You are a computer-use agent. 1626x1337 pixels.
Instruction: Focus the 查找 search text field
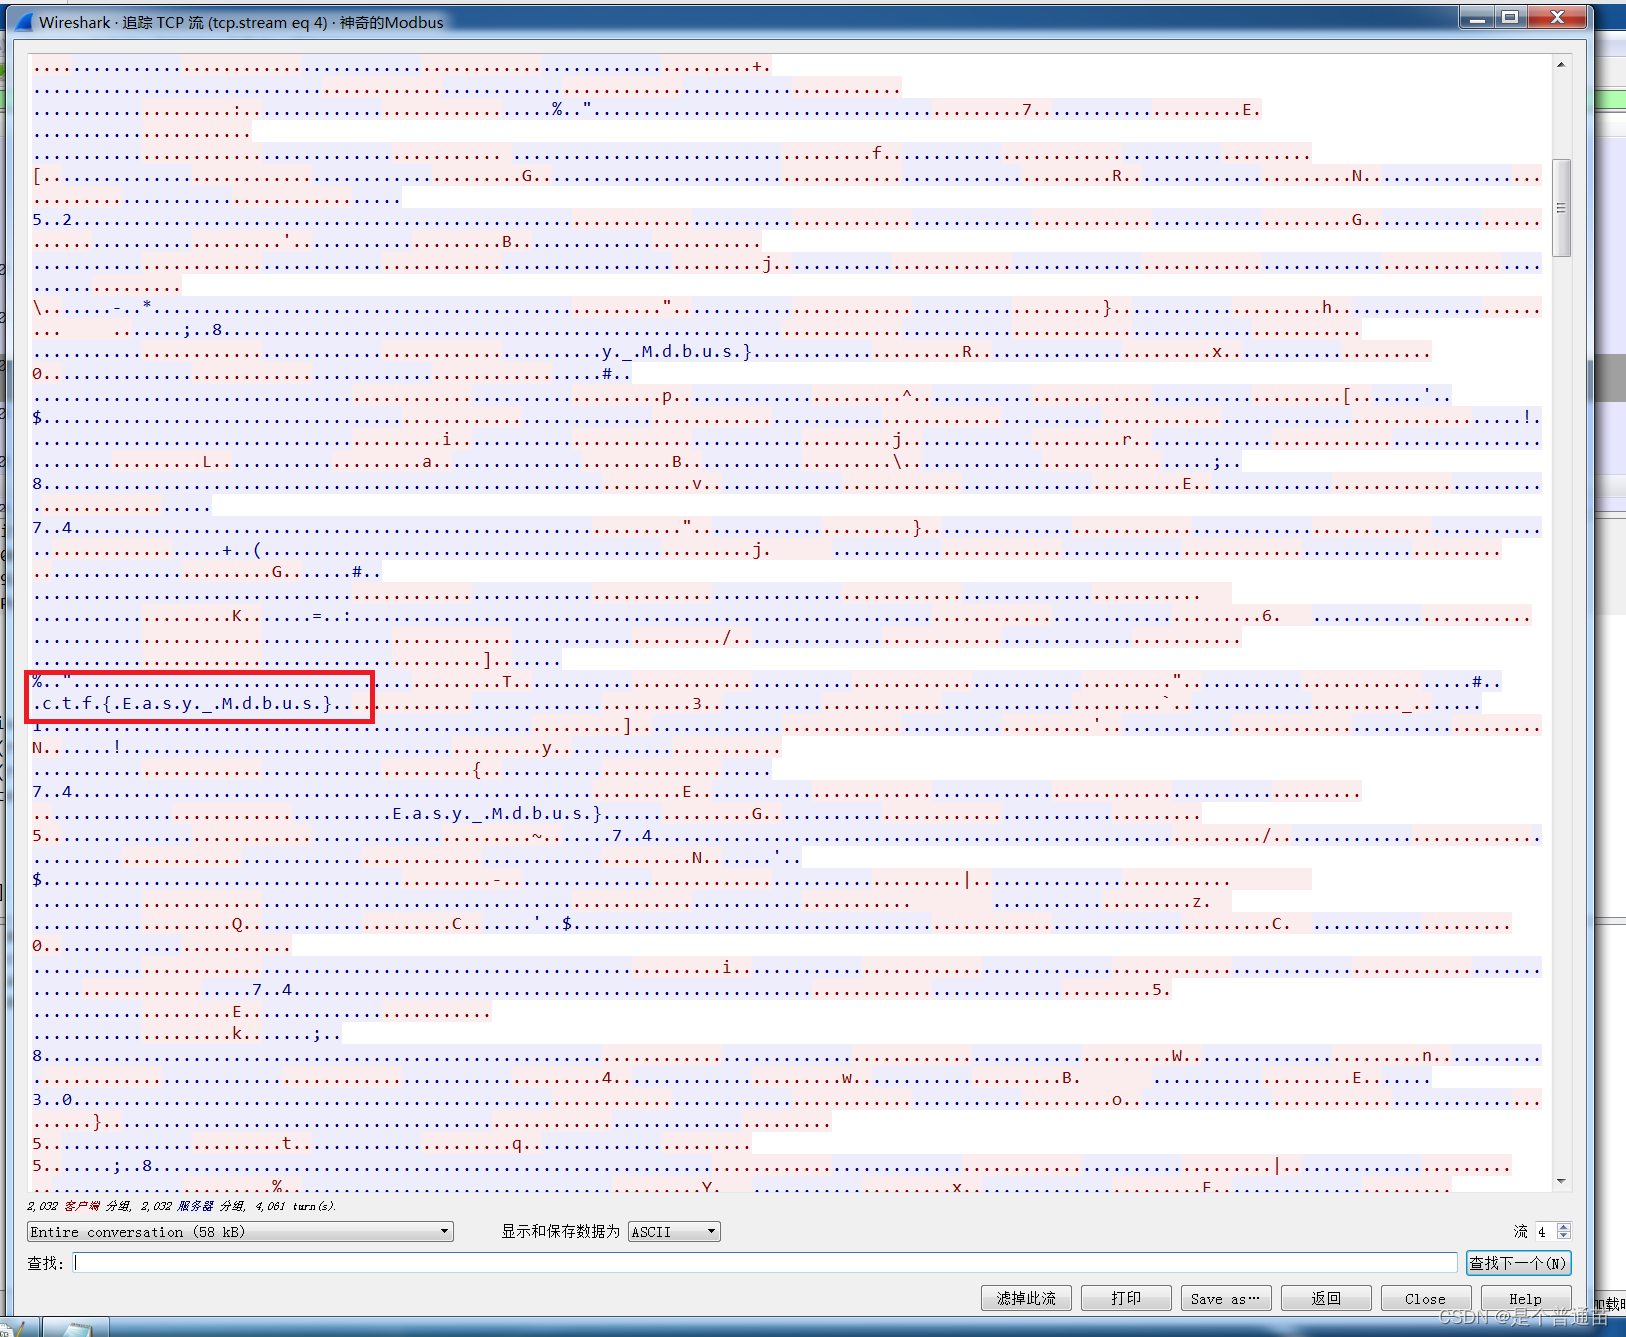pyautogui.click(x=765, y=1263)
